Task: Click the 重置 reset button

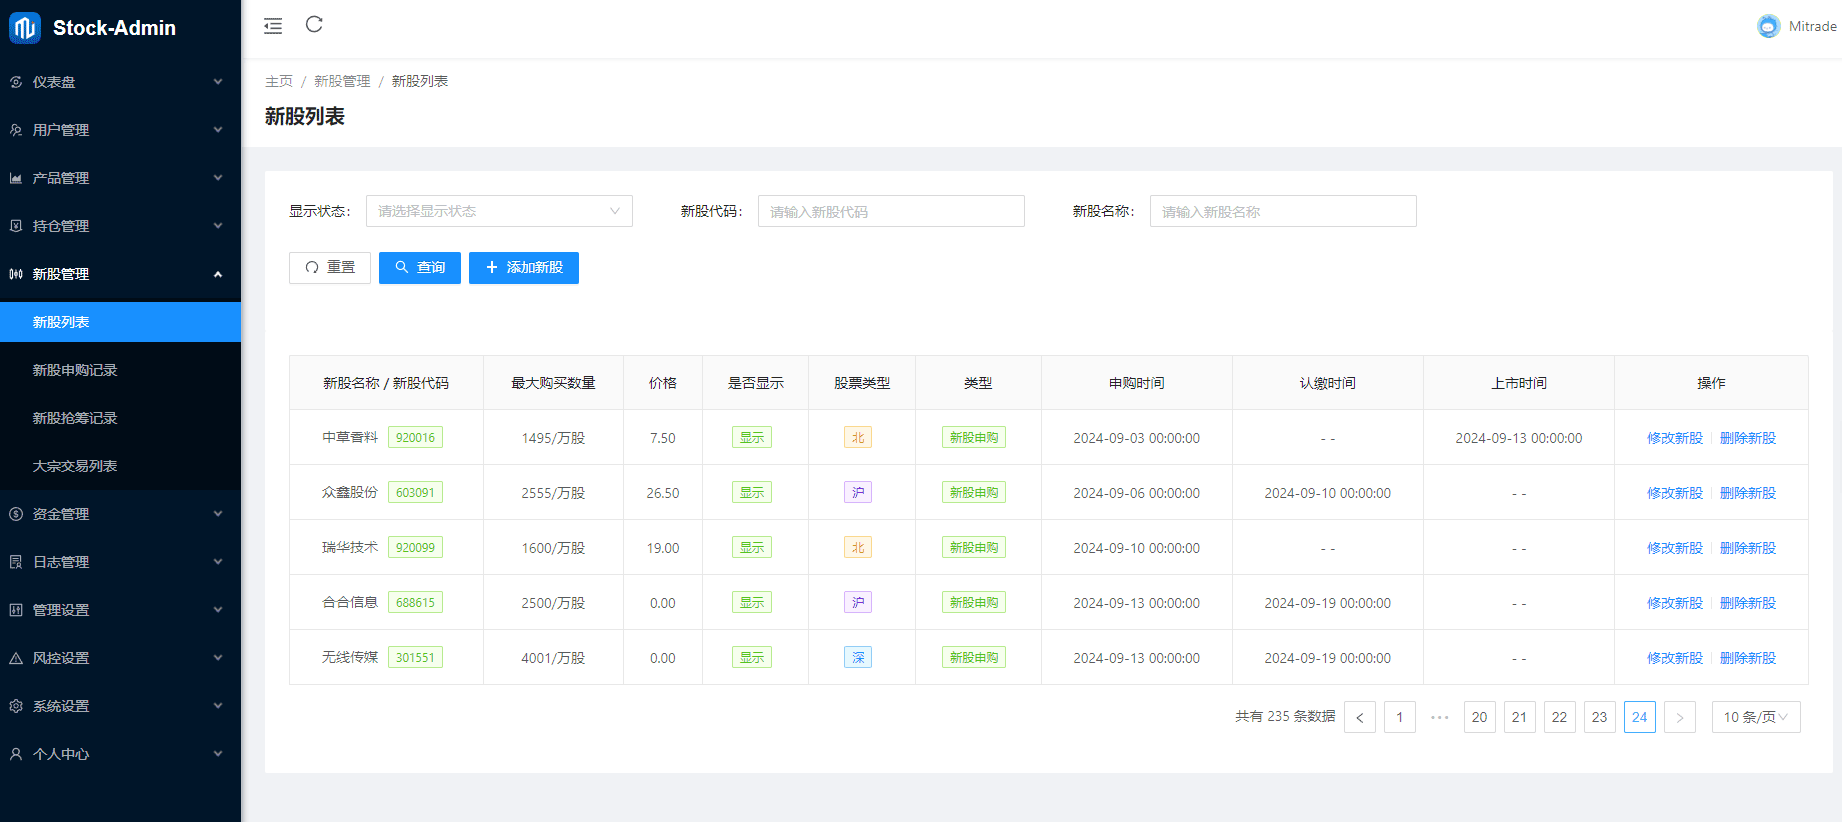Action: coord(330,268)
